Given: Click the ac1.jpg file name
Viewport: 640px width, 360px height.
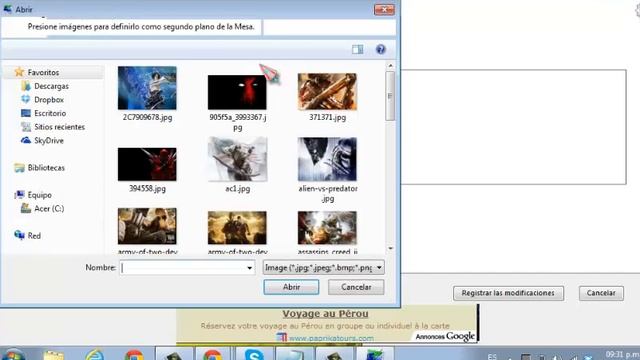Looking at the screenshot, I should coord(238,189).
